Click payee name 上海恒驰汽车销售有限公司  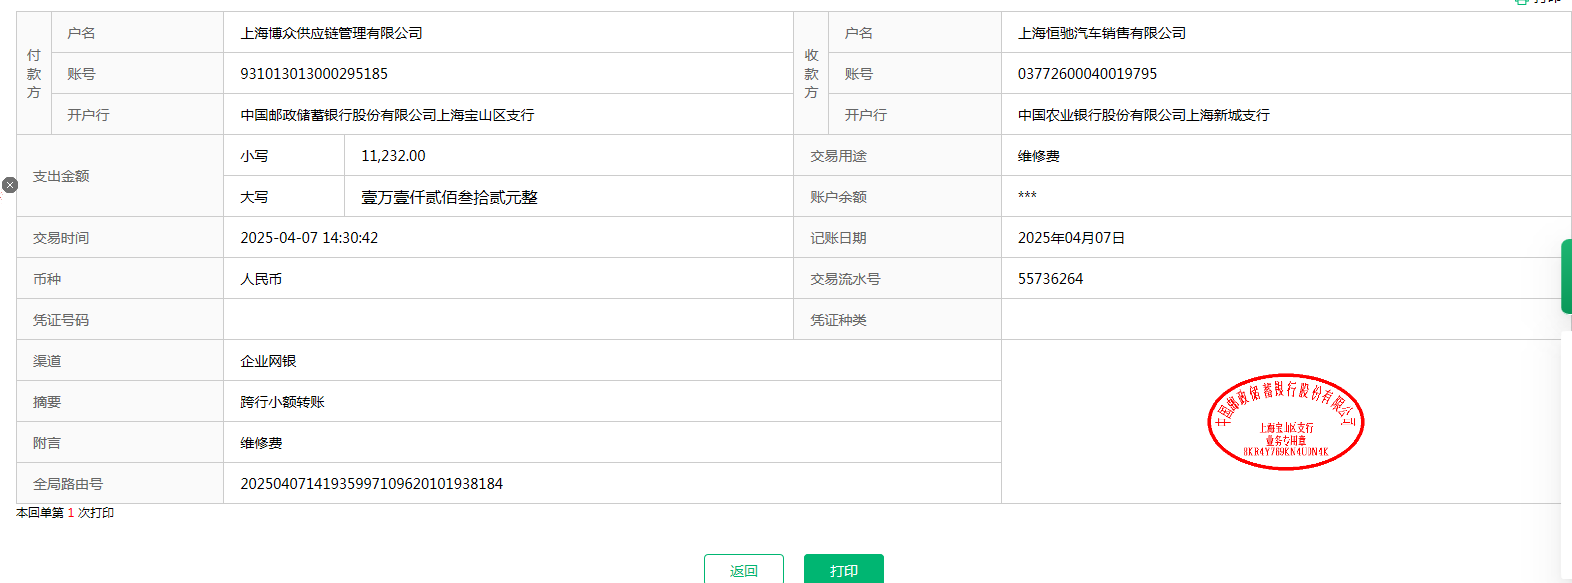(1101, 33)
